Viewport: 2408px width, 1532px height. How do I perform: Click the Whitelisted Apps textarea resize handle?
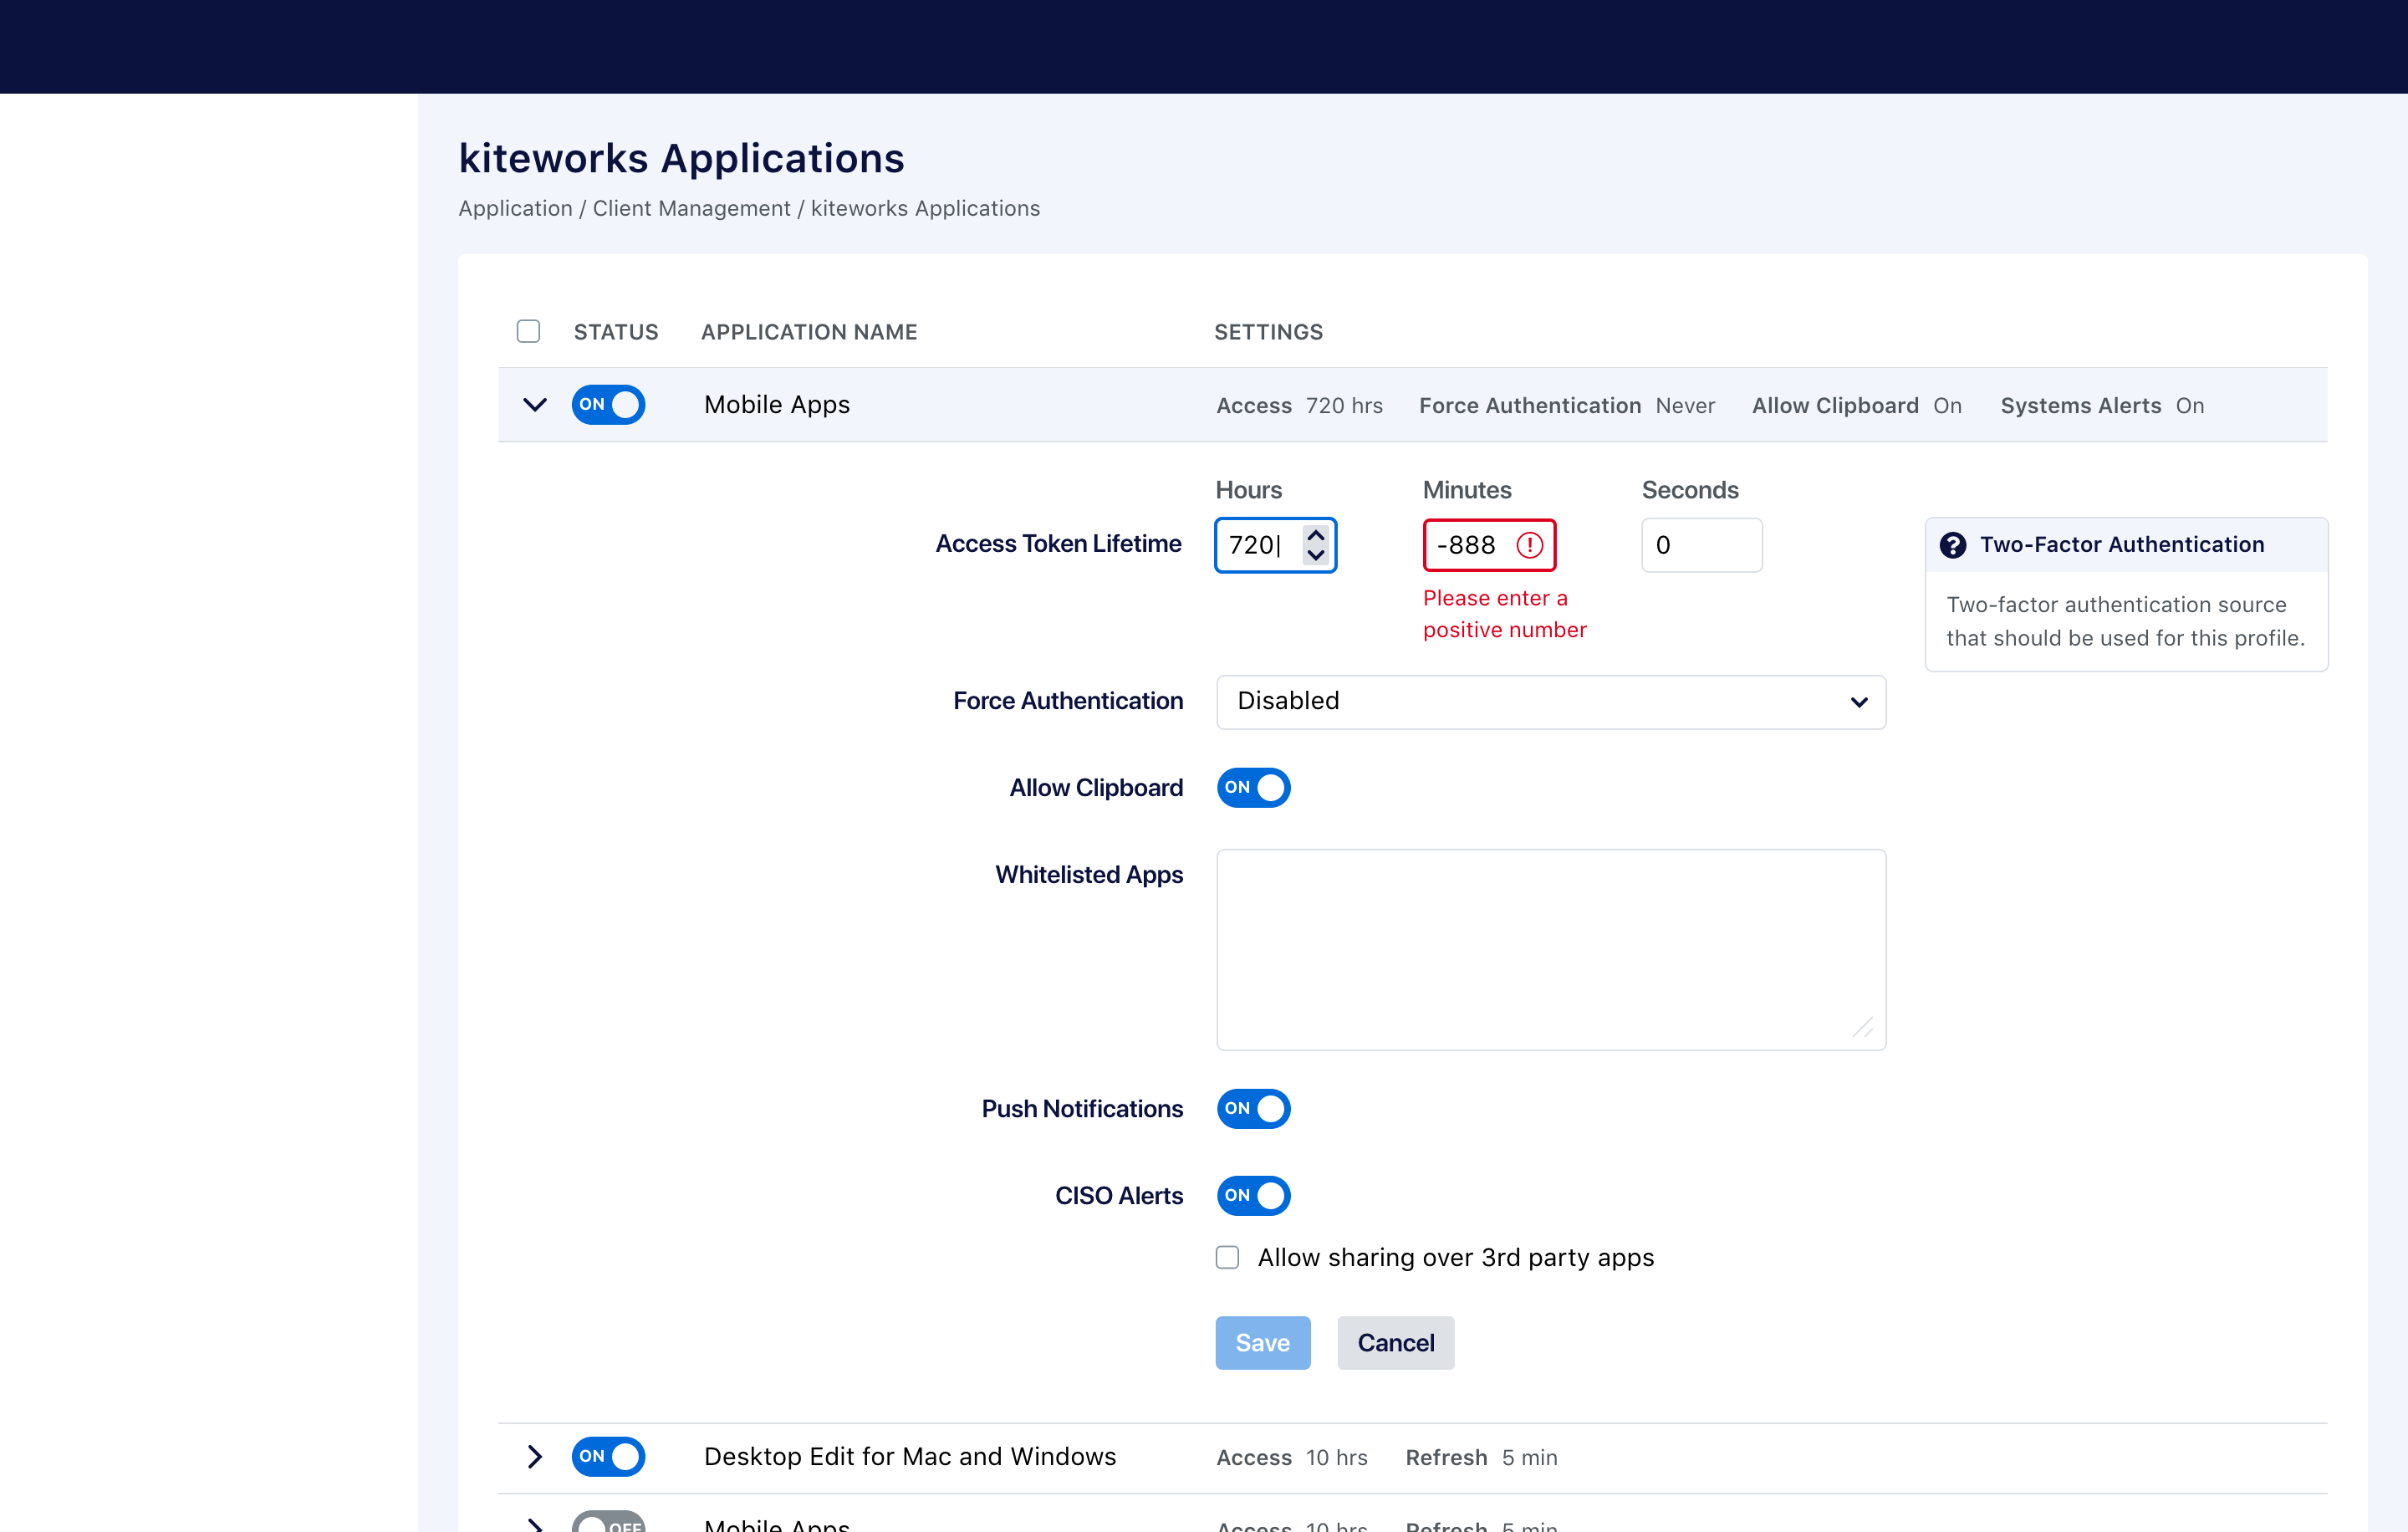(x=1864, y=1028)
